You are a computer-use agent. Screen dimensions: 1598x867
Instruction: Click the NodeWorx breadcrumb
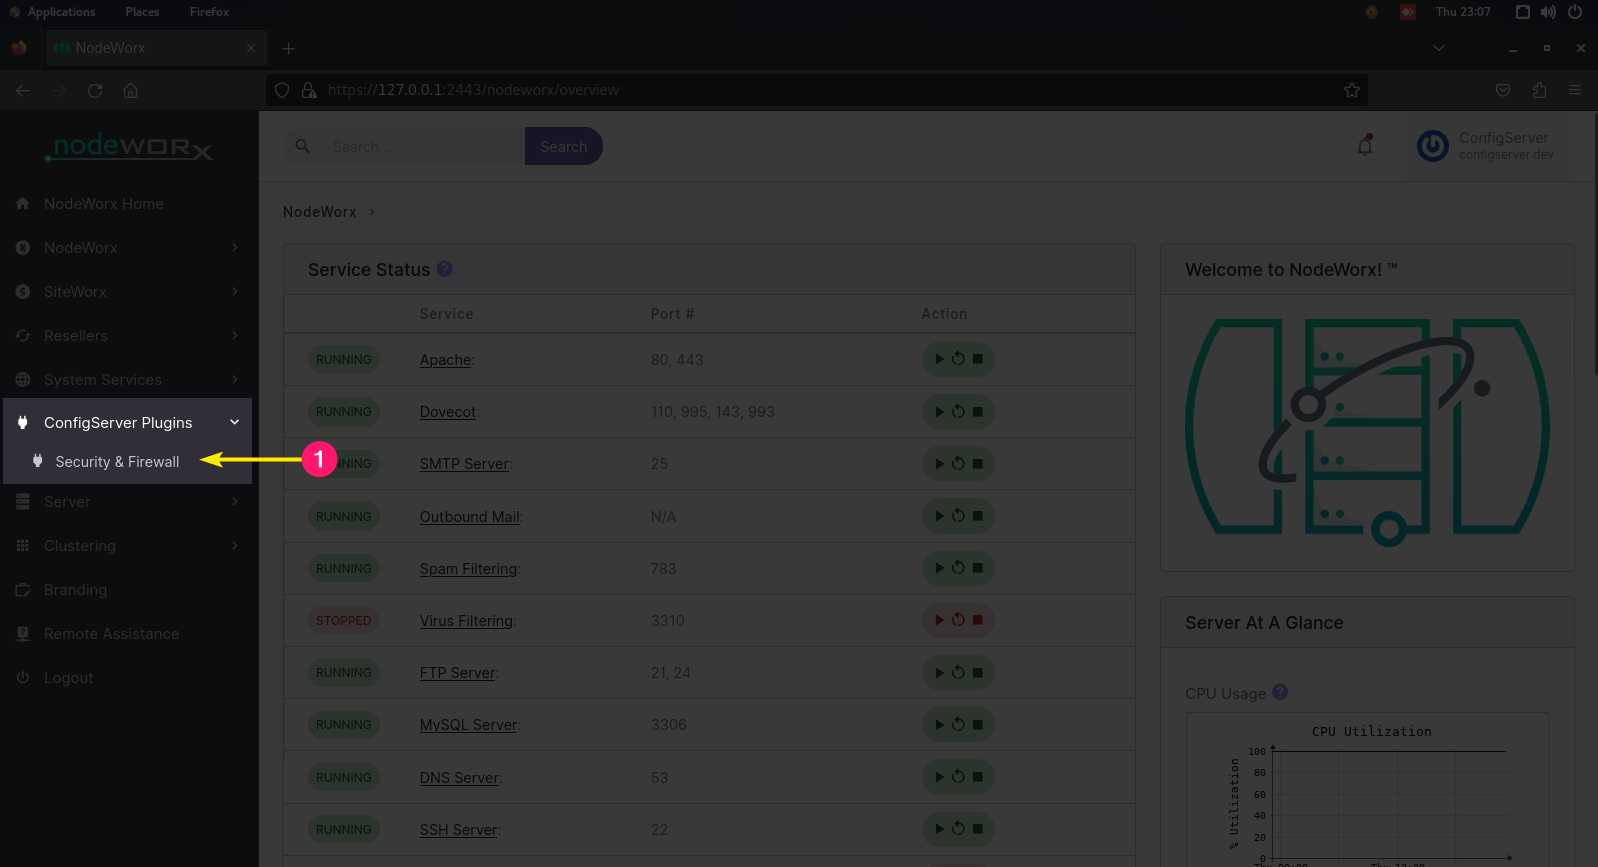pos(319,212)
